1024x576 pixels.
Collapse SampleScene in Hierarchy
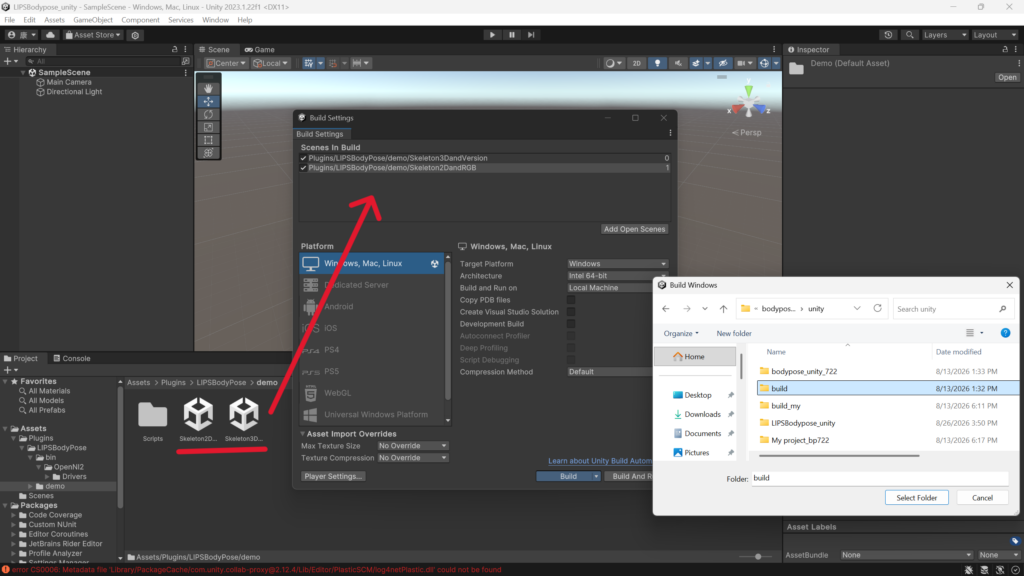pyautogui.click(x=24, y=72)
